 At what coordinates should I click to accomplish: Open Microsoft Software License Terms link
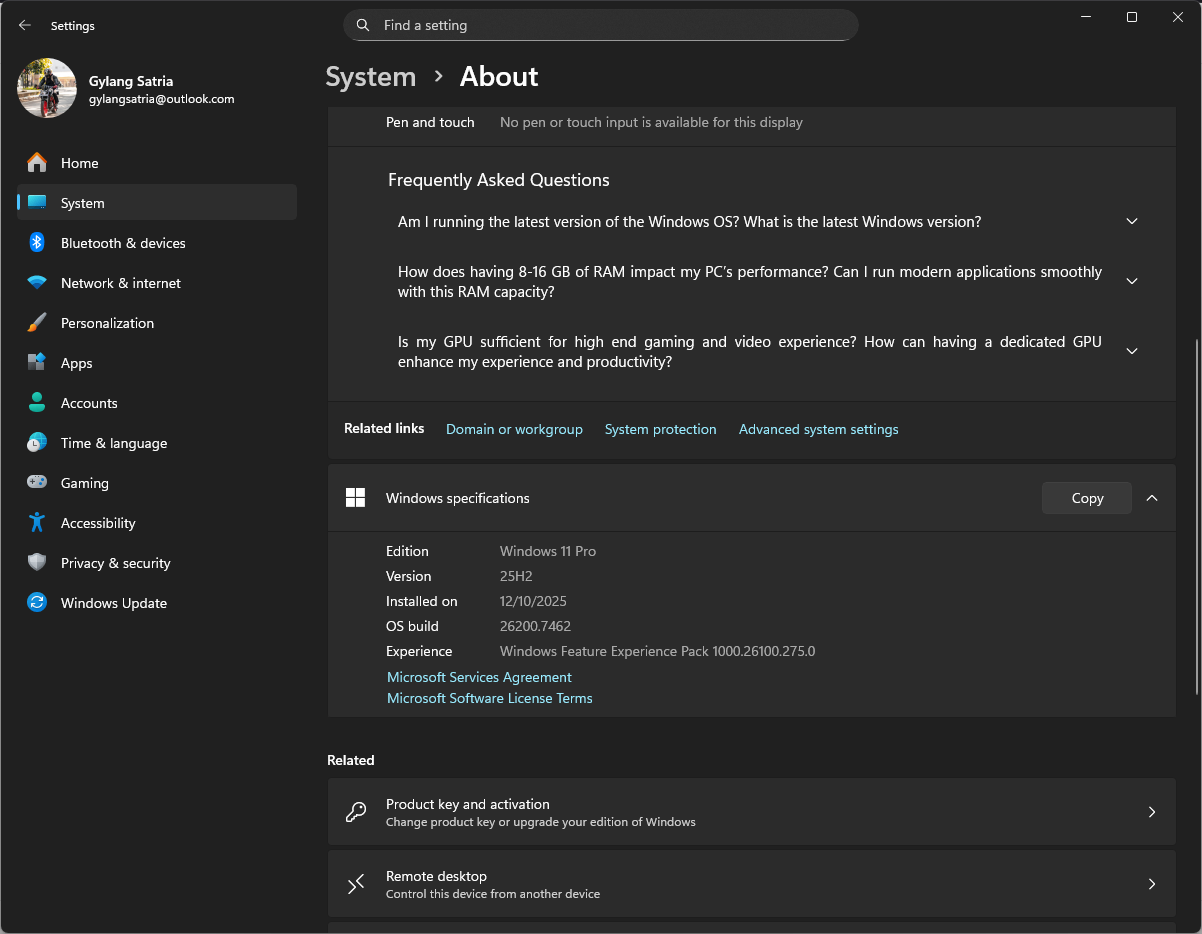489,698
